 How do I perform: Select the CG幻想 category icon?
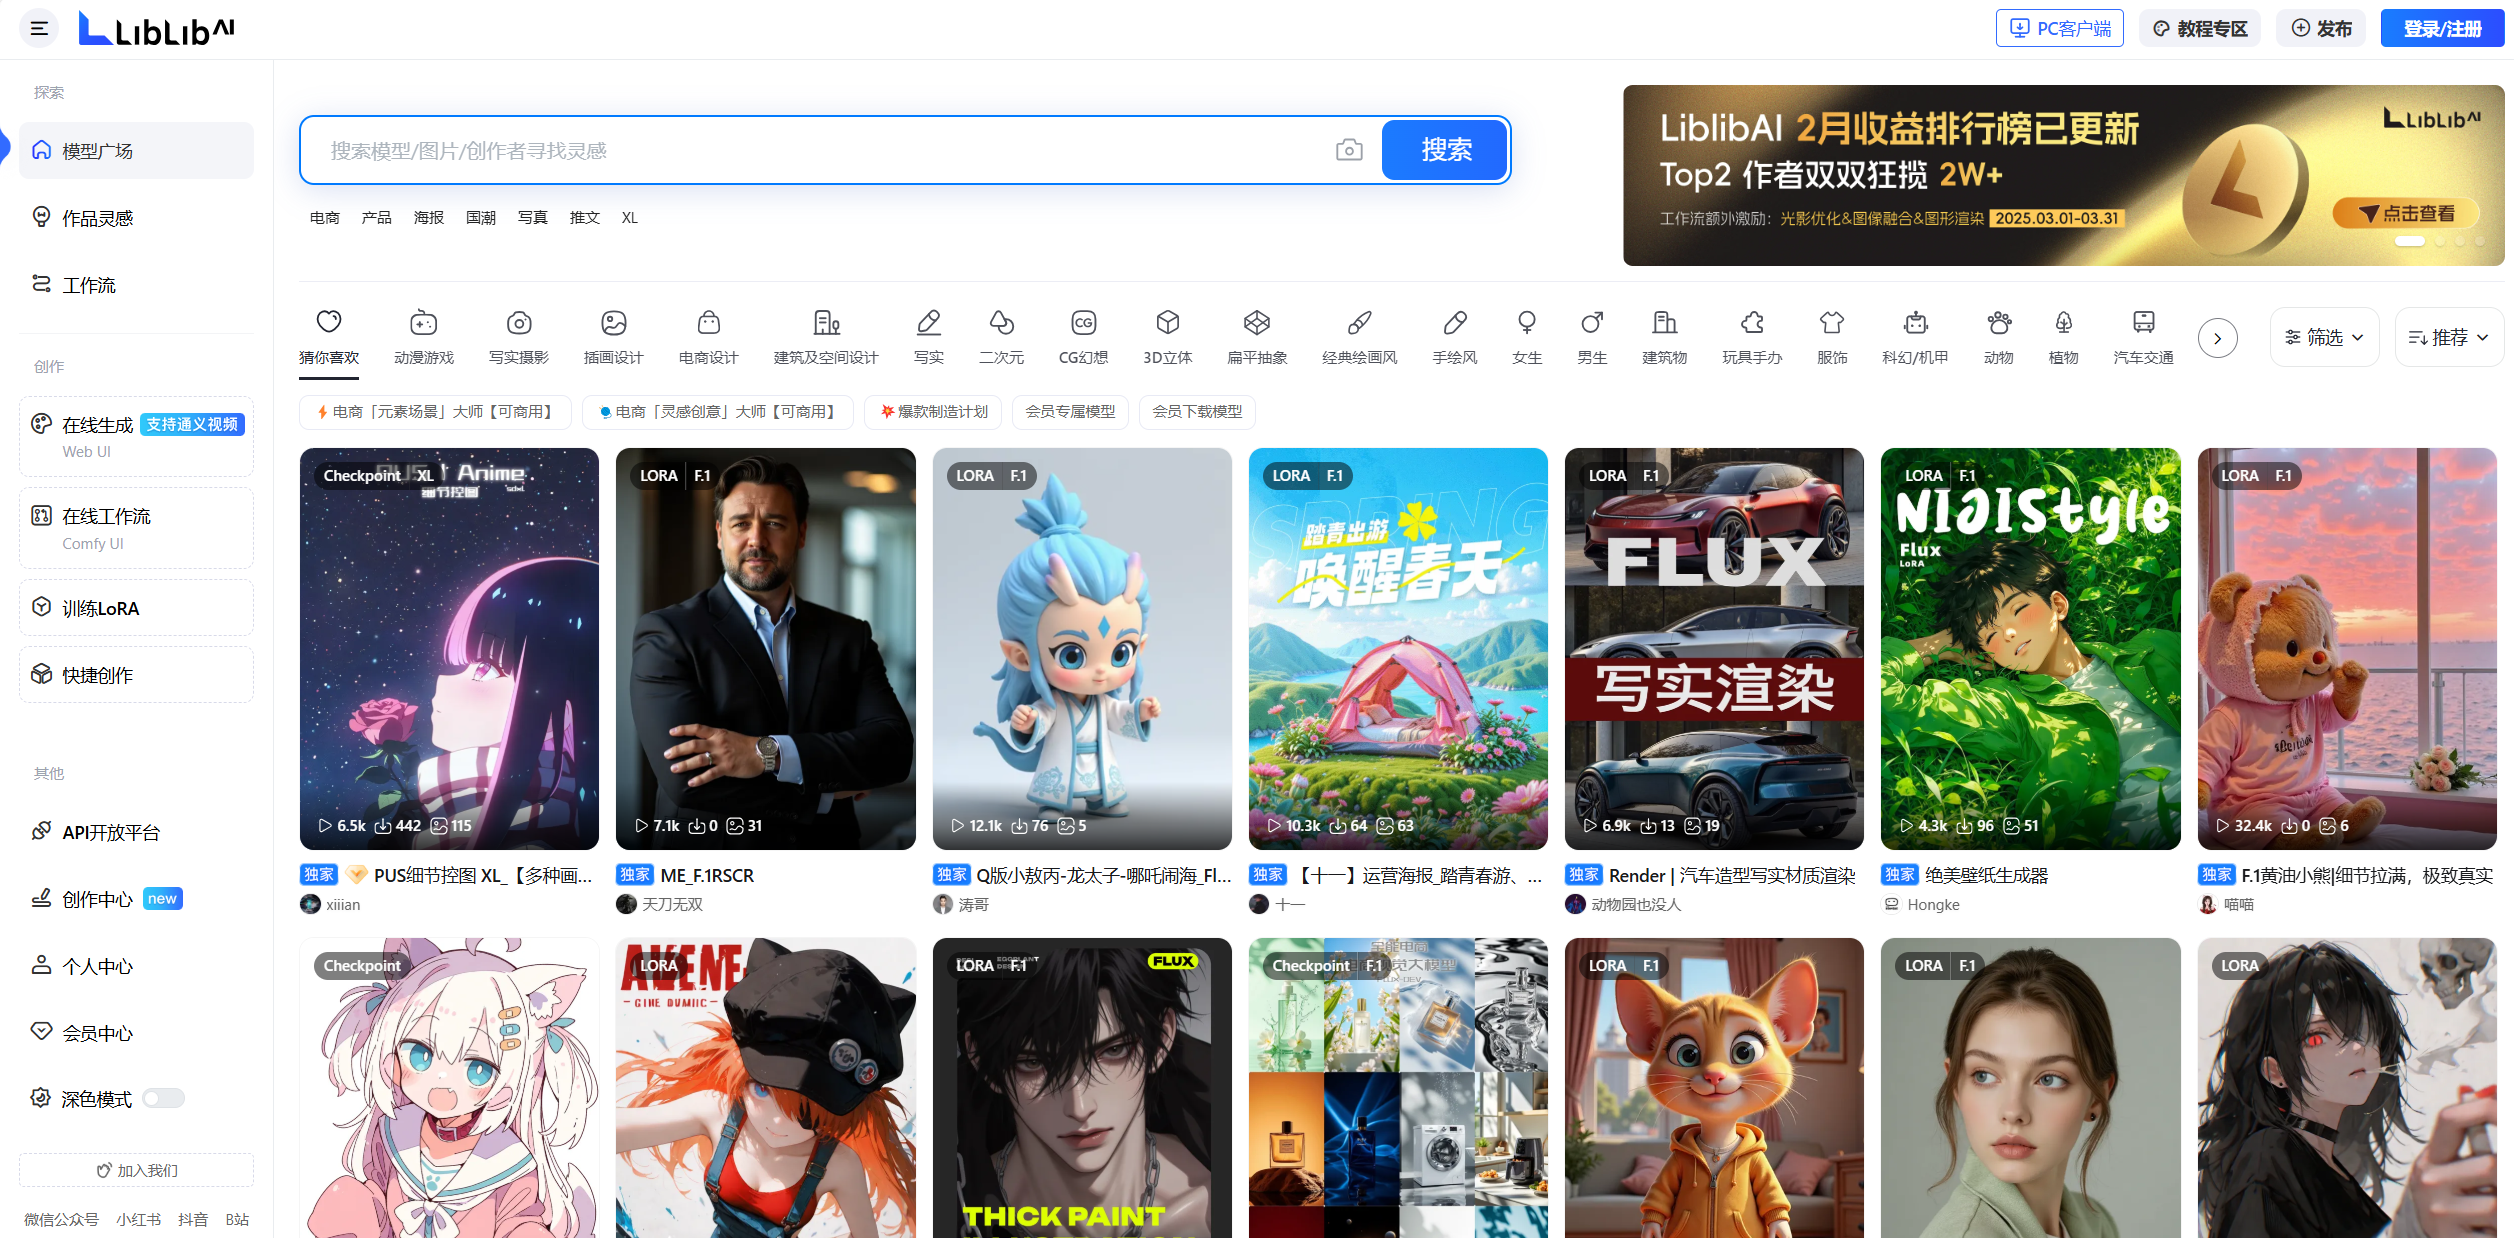(x=1084, y=336)
